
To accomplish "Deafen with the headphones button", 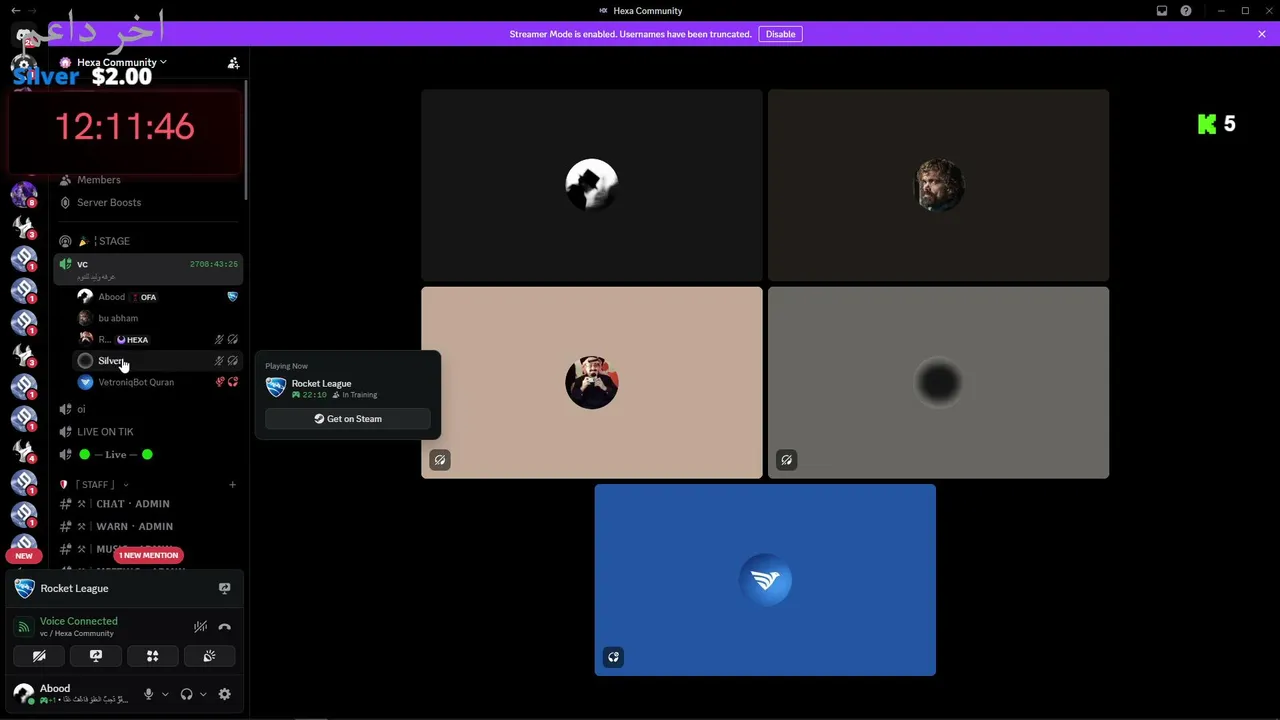I will pos(186,694).
